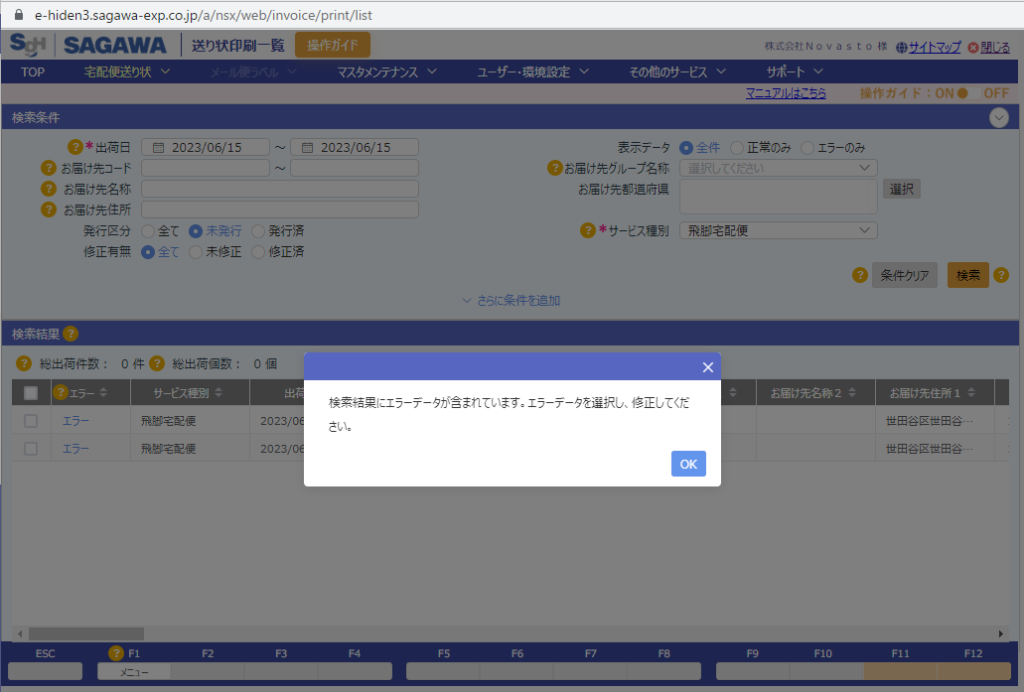Click the help icon beside 総出荷件数
The image size is (1024, 692).
coord(24,363)
